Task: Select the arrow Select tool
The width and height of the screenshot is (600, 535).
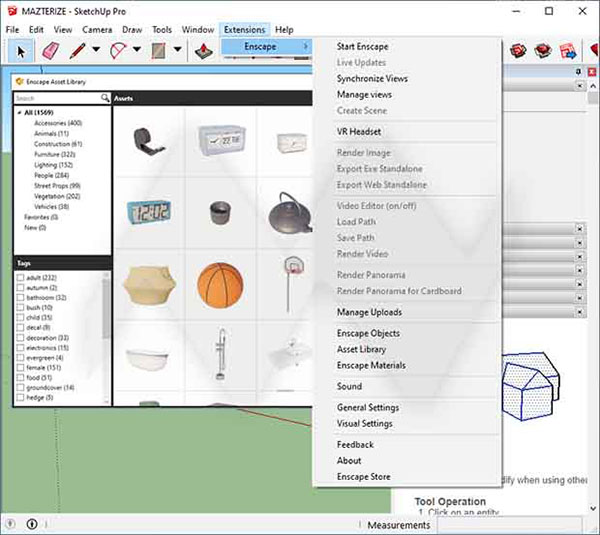Action: 21,51
